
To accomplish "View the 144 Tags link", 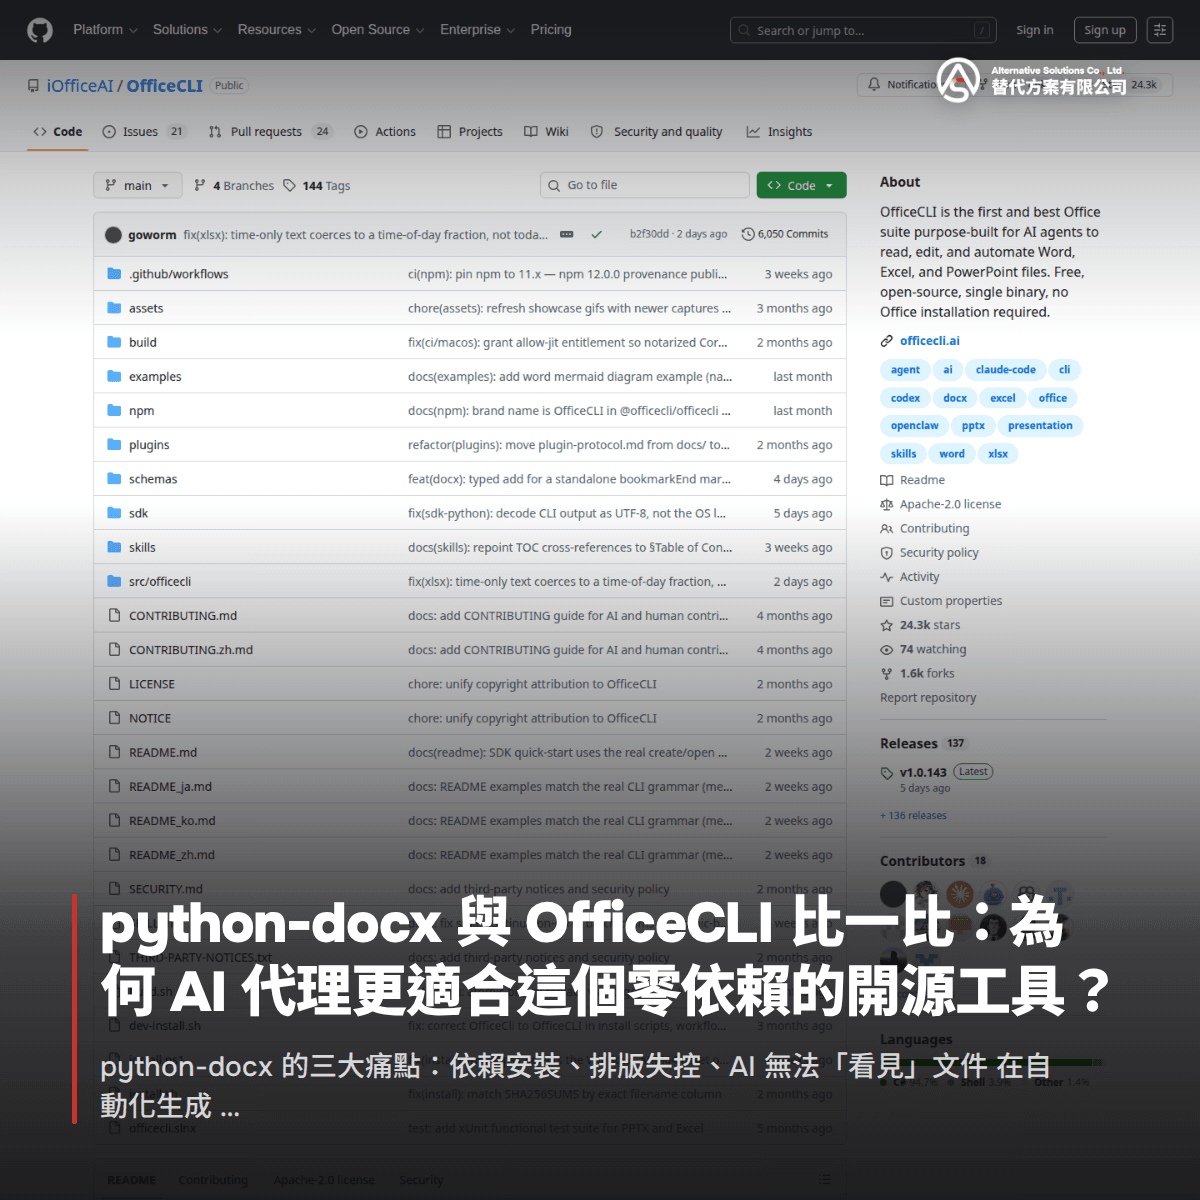I will [x=317, y=186].
